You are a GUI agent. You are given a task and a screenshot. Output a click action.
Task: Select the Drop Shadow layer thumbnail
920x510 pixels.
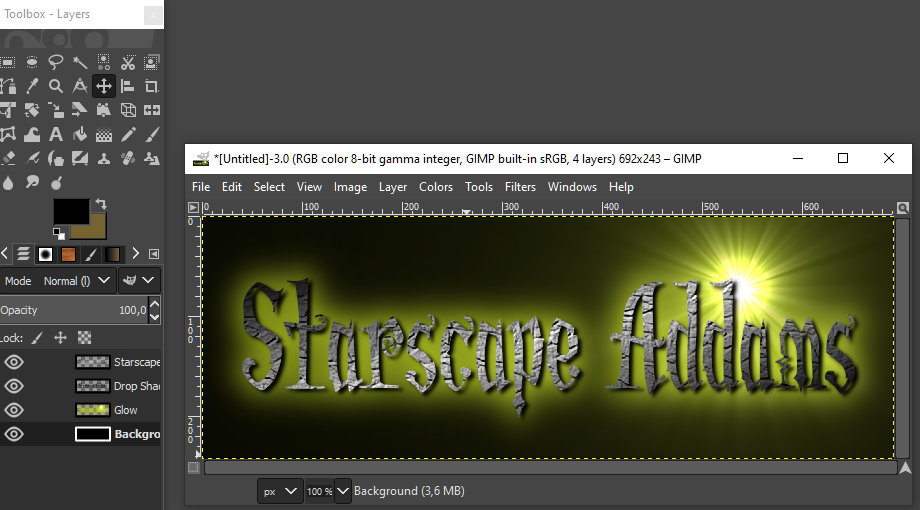click(92, 386)
